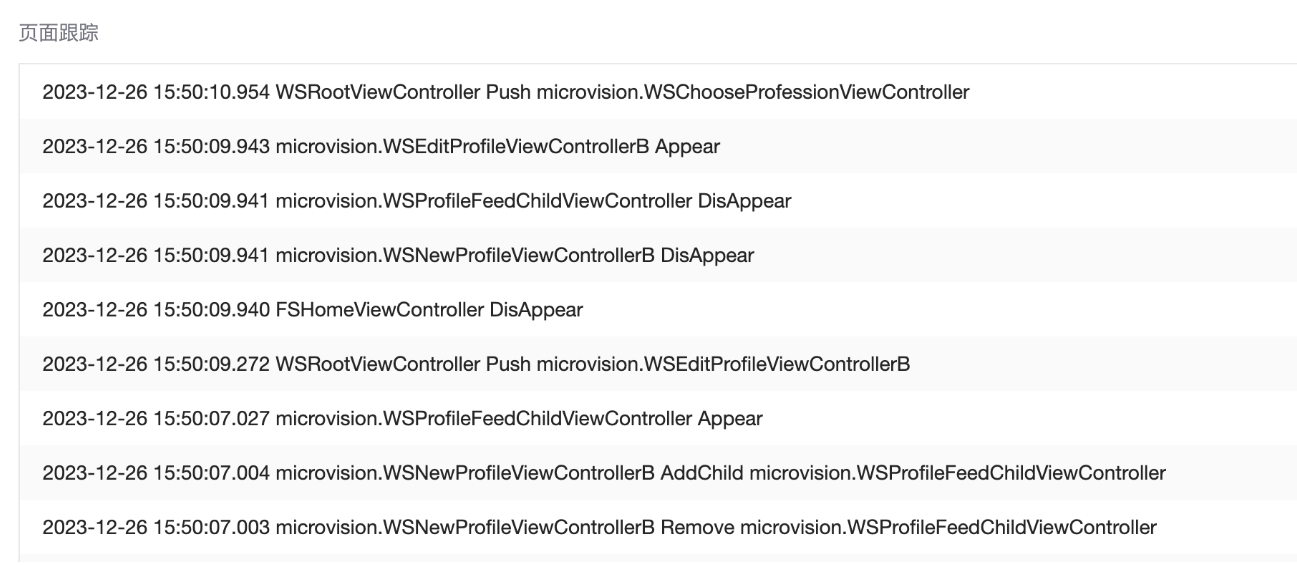Select the WSEditProfileViewControllerB Appear log row
Screen dimensions: 1297x565
381,147
